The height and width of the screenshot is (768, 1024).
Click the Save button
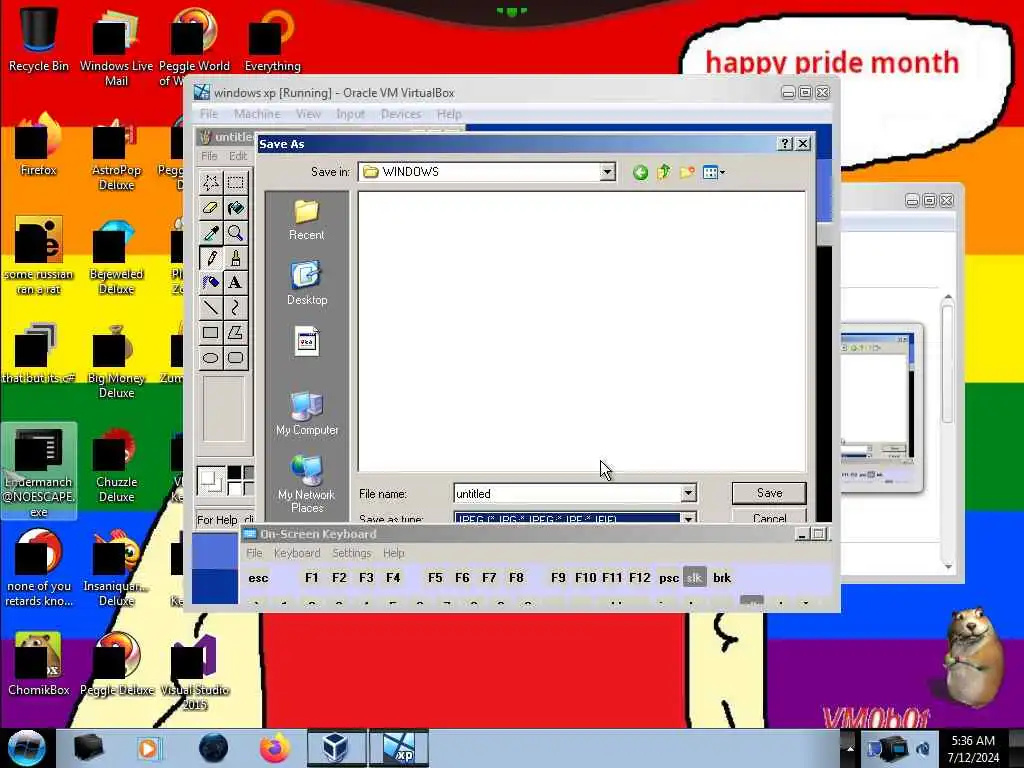coord(769,493)
